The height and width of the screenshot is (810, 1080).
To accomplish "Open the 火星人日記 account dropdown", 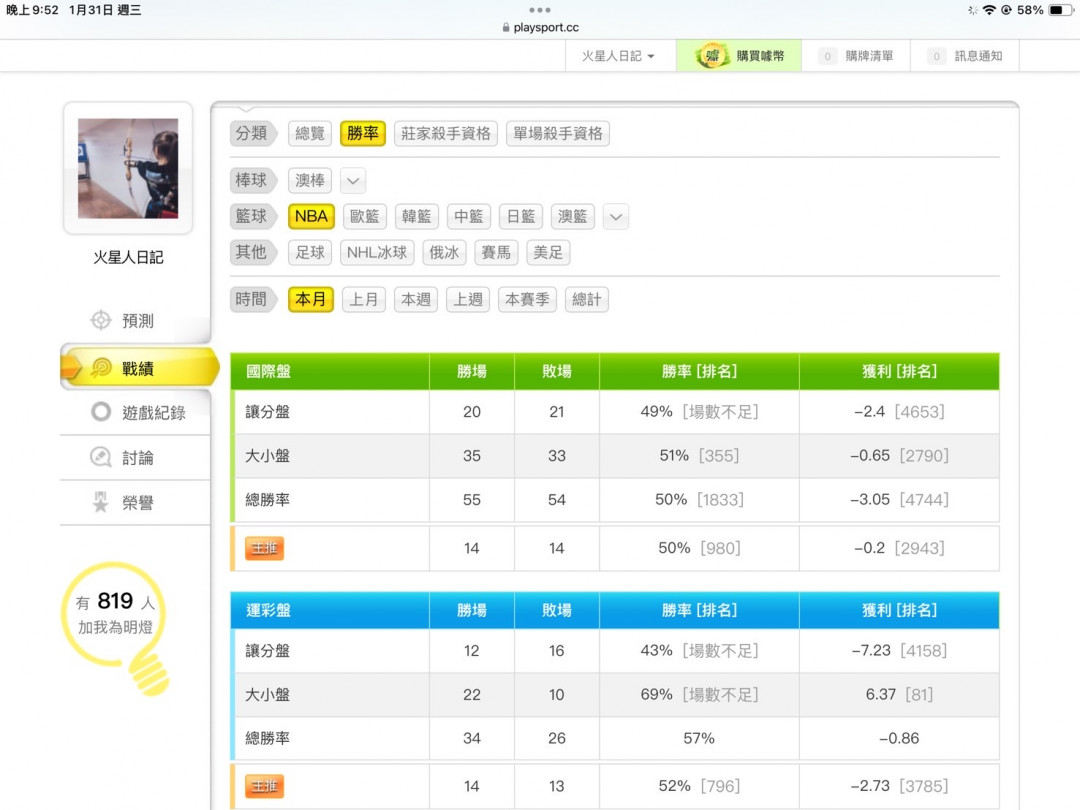I will click(618, 56).
